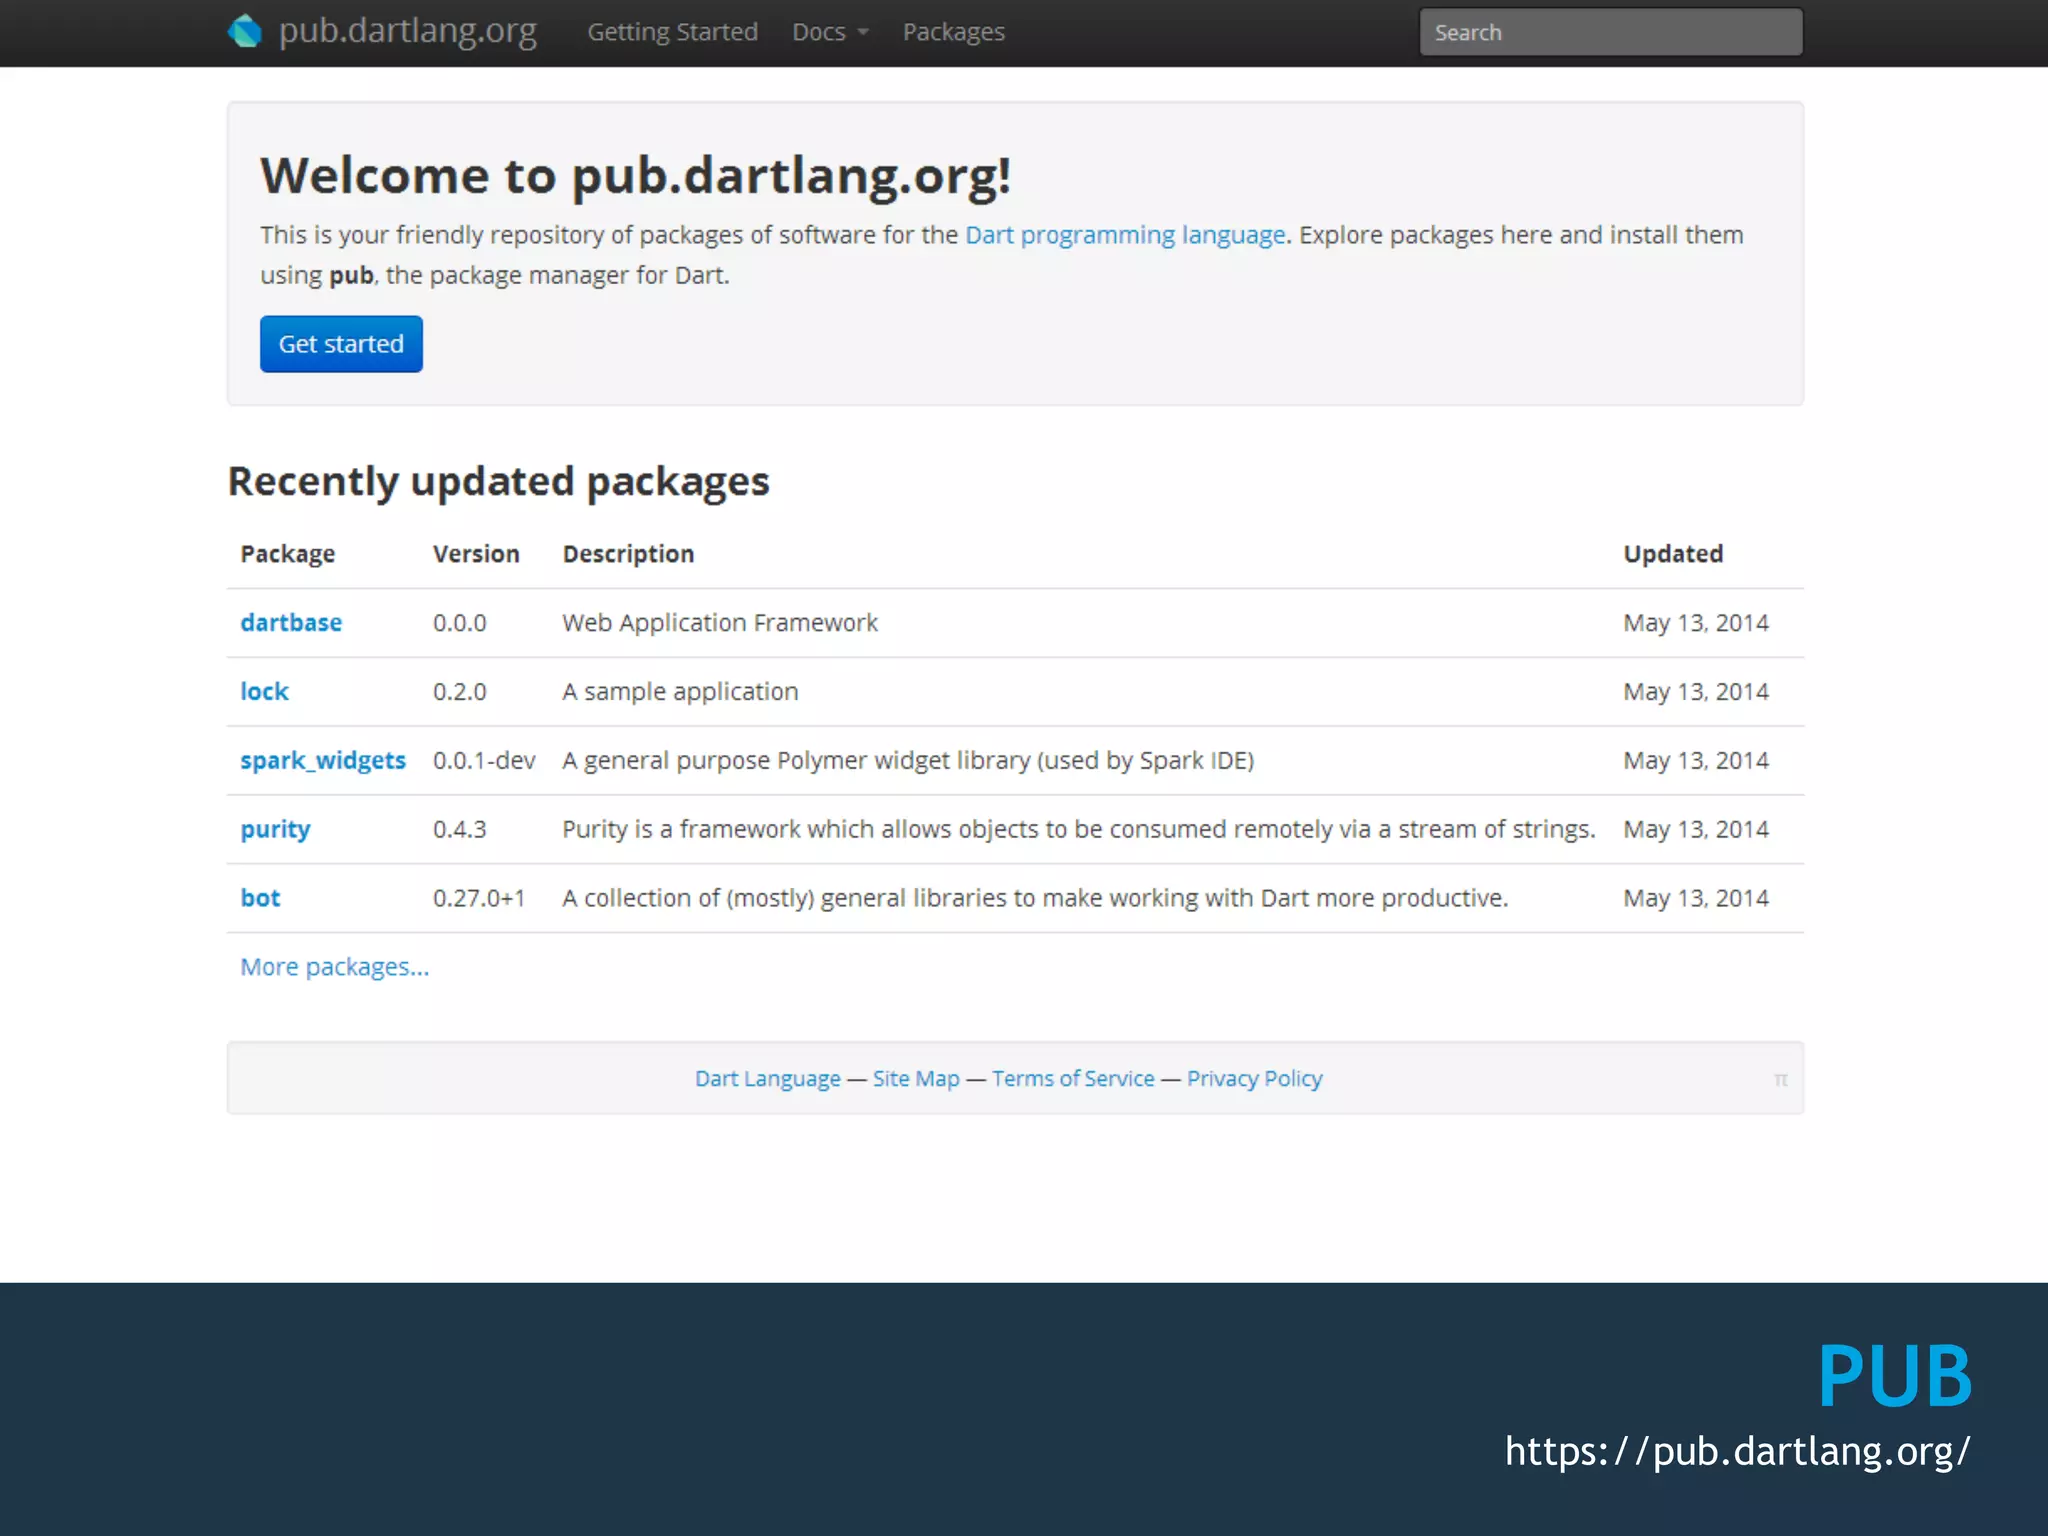The width and height of the screenshot is (2048, 1536).
Task: Click dartbase's May 13, 2014 date
Action: [1695, 623]
